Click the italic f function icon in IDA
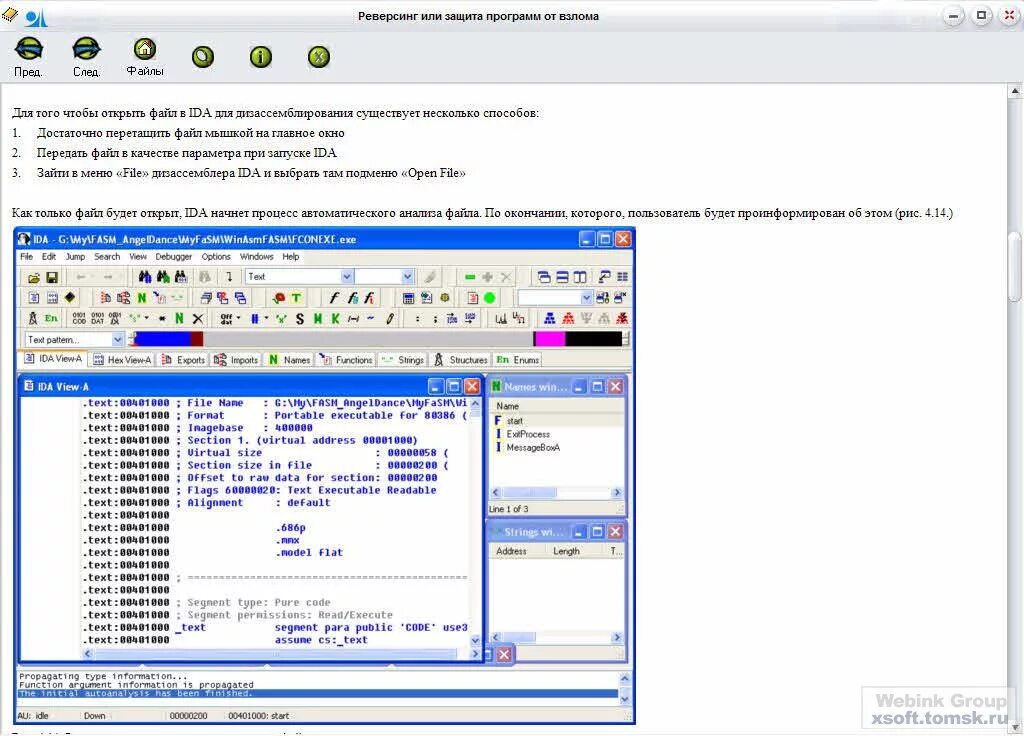Viewport: 1024px width, 736px height. point(334,298)
